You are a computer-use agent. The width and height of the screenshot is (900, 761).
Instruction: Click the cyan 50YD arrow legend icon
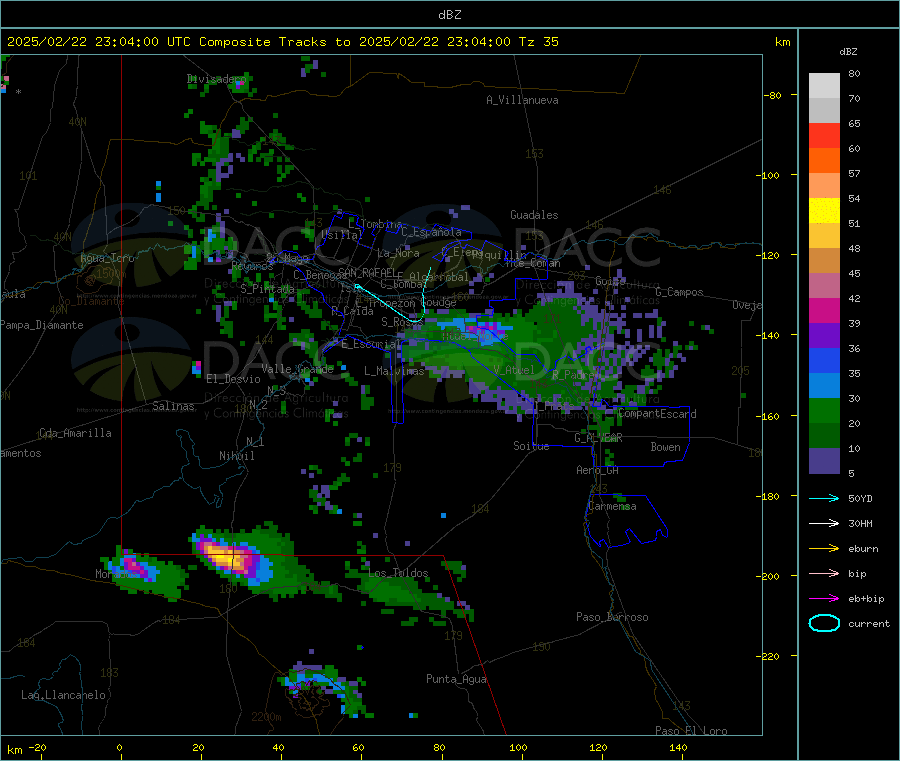(824, 498)
